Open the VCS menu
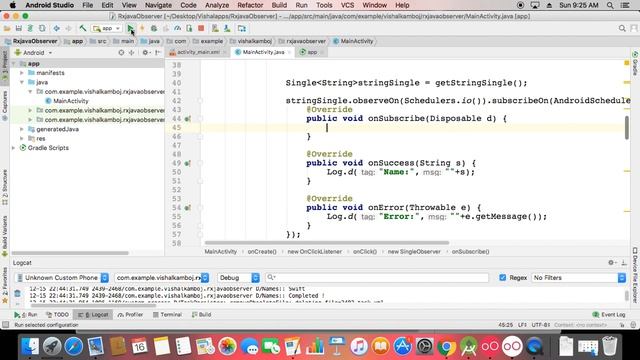This screenshot has height=360, width=640. [347, 5]
